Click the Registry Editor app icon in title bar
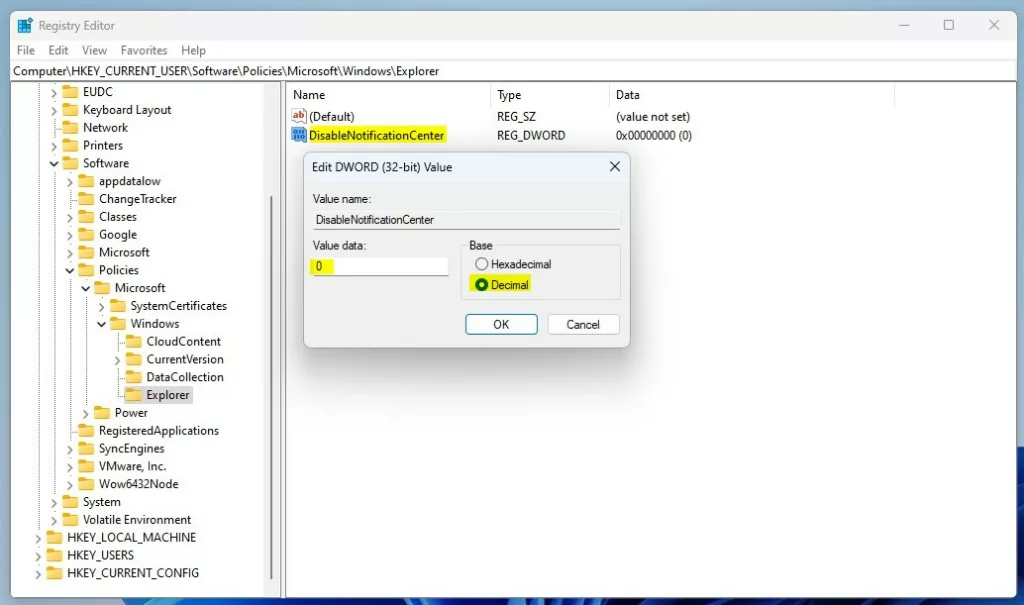The height and width of the screenshot is (605, 1024). pyautogui.click(x=25, y=25)
